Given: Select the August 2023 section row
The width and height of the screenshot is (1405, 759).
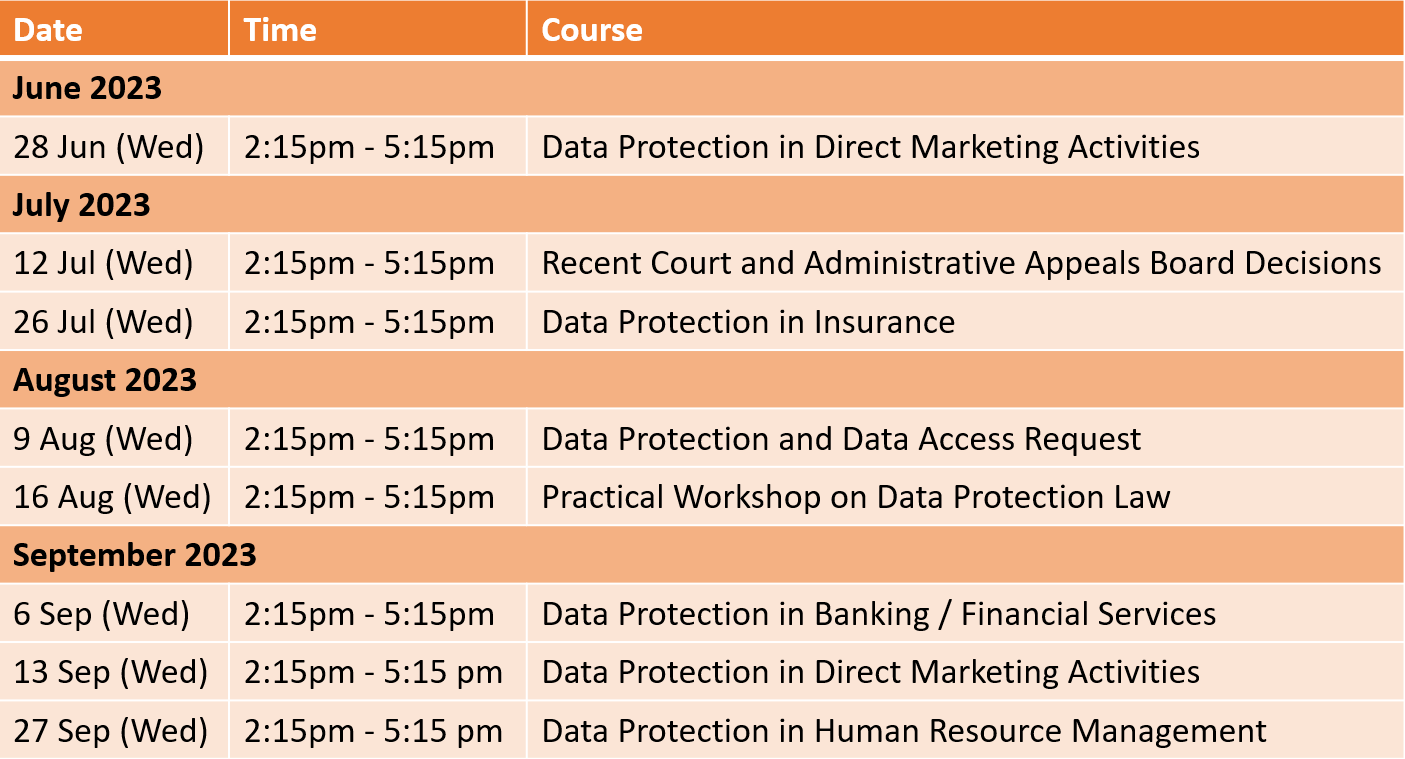Looking at the screenshot, I should point(702,380).
